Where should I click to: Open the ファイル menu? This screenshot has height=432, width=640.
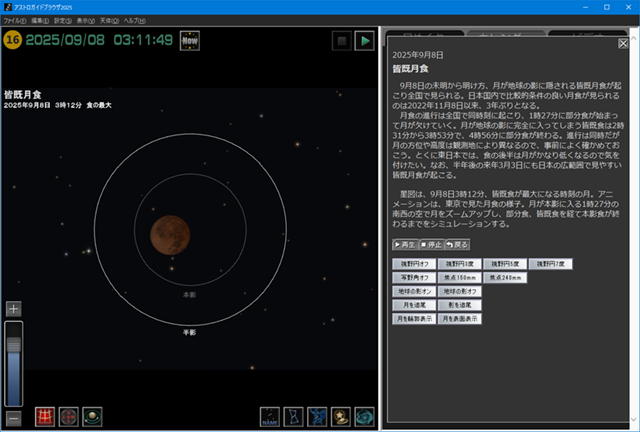point(14,20)
